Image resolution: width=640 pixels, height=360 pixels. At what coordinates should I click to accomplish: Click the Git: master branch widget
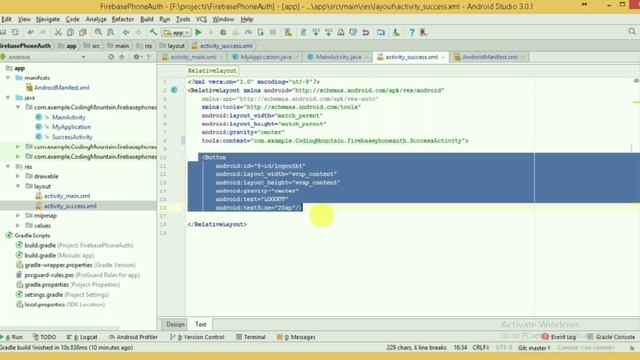click(x=534, y=348)
